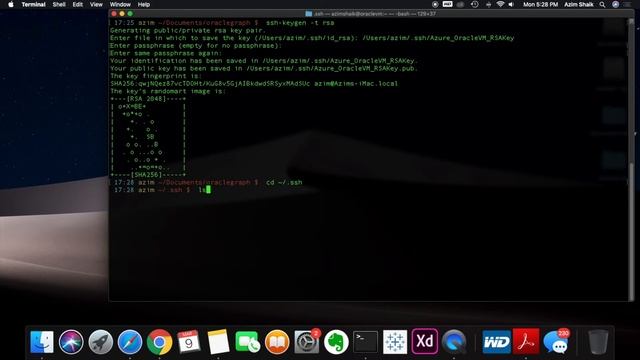Open Notes app in Dock
The width and height of the screenshot is (640, 360).
218,342
